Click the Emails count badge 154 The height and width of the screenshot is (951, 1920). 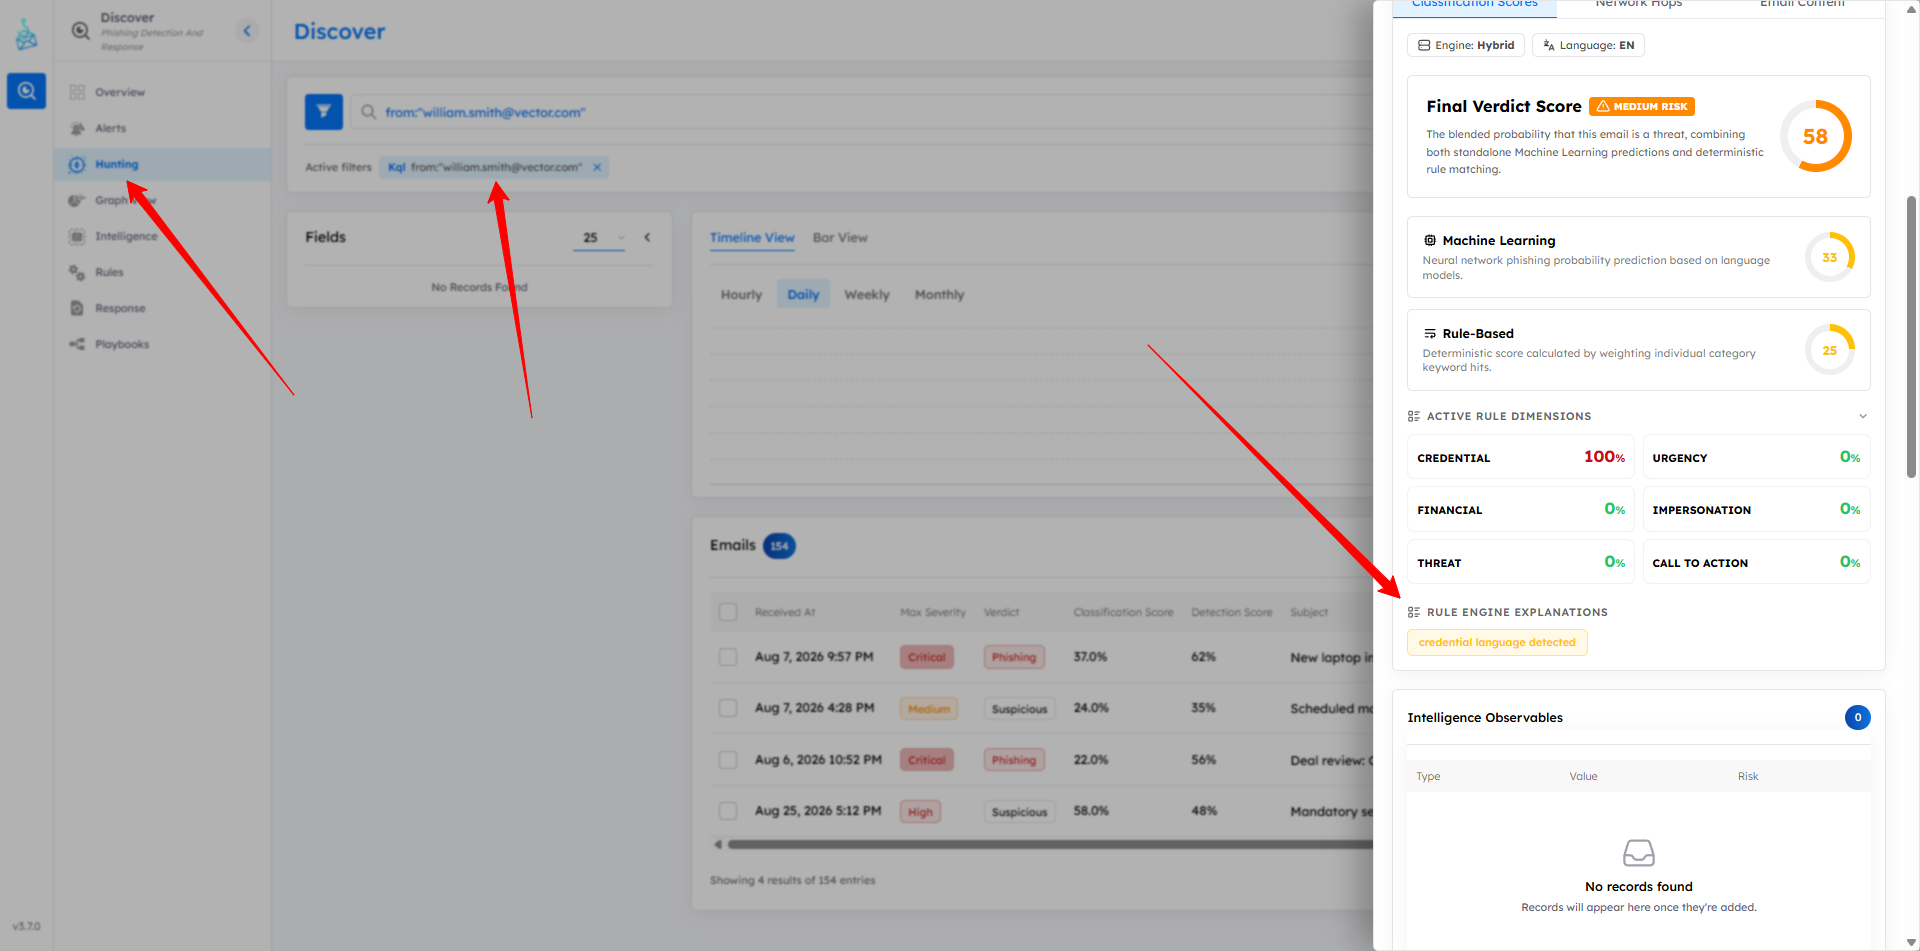tap(780, 546)
